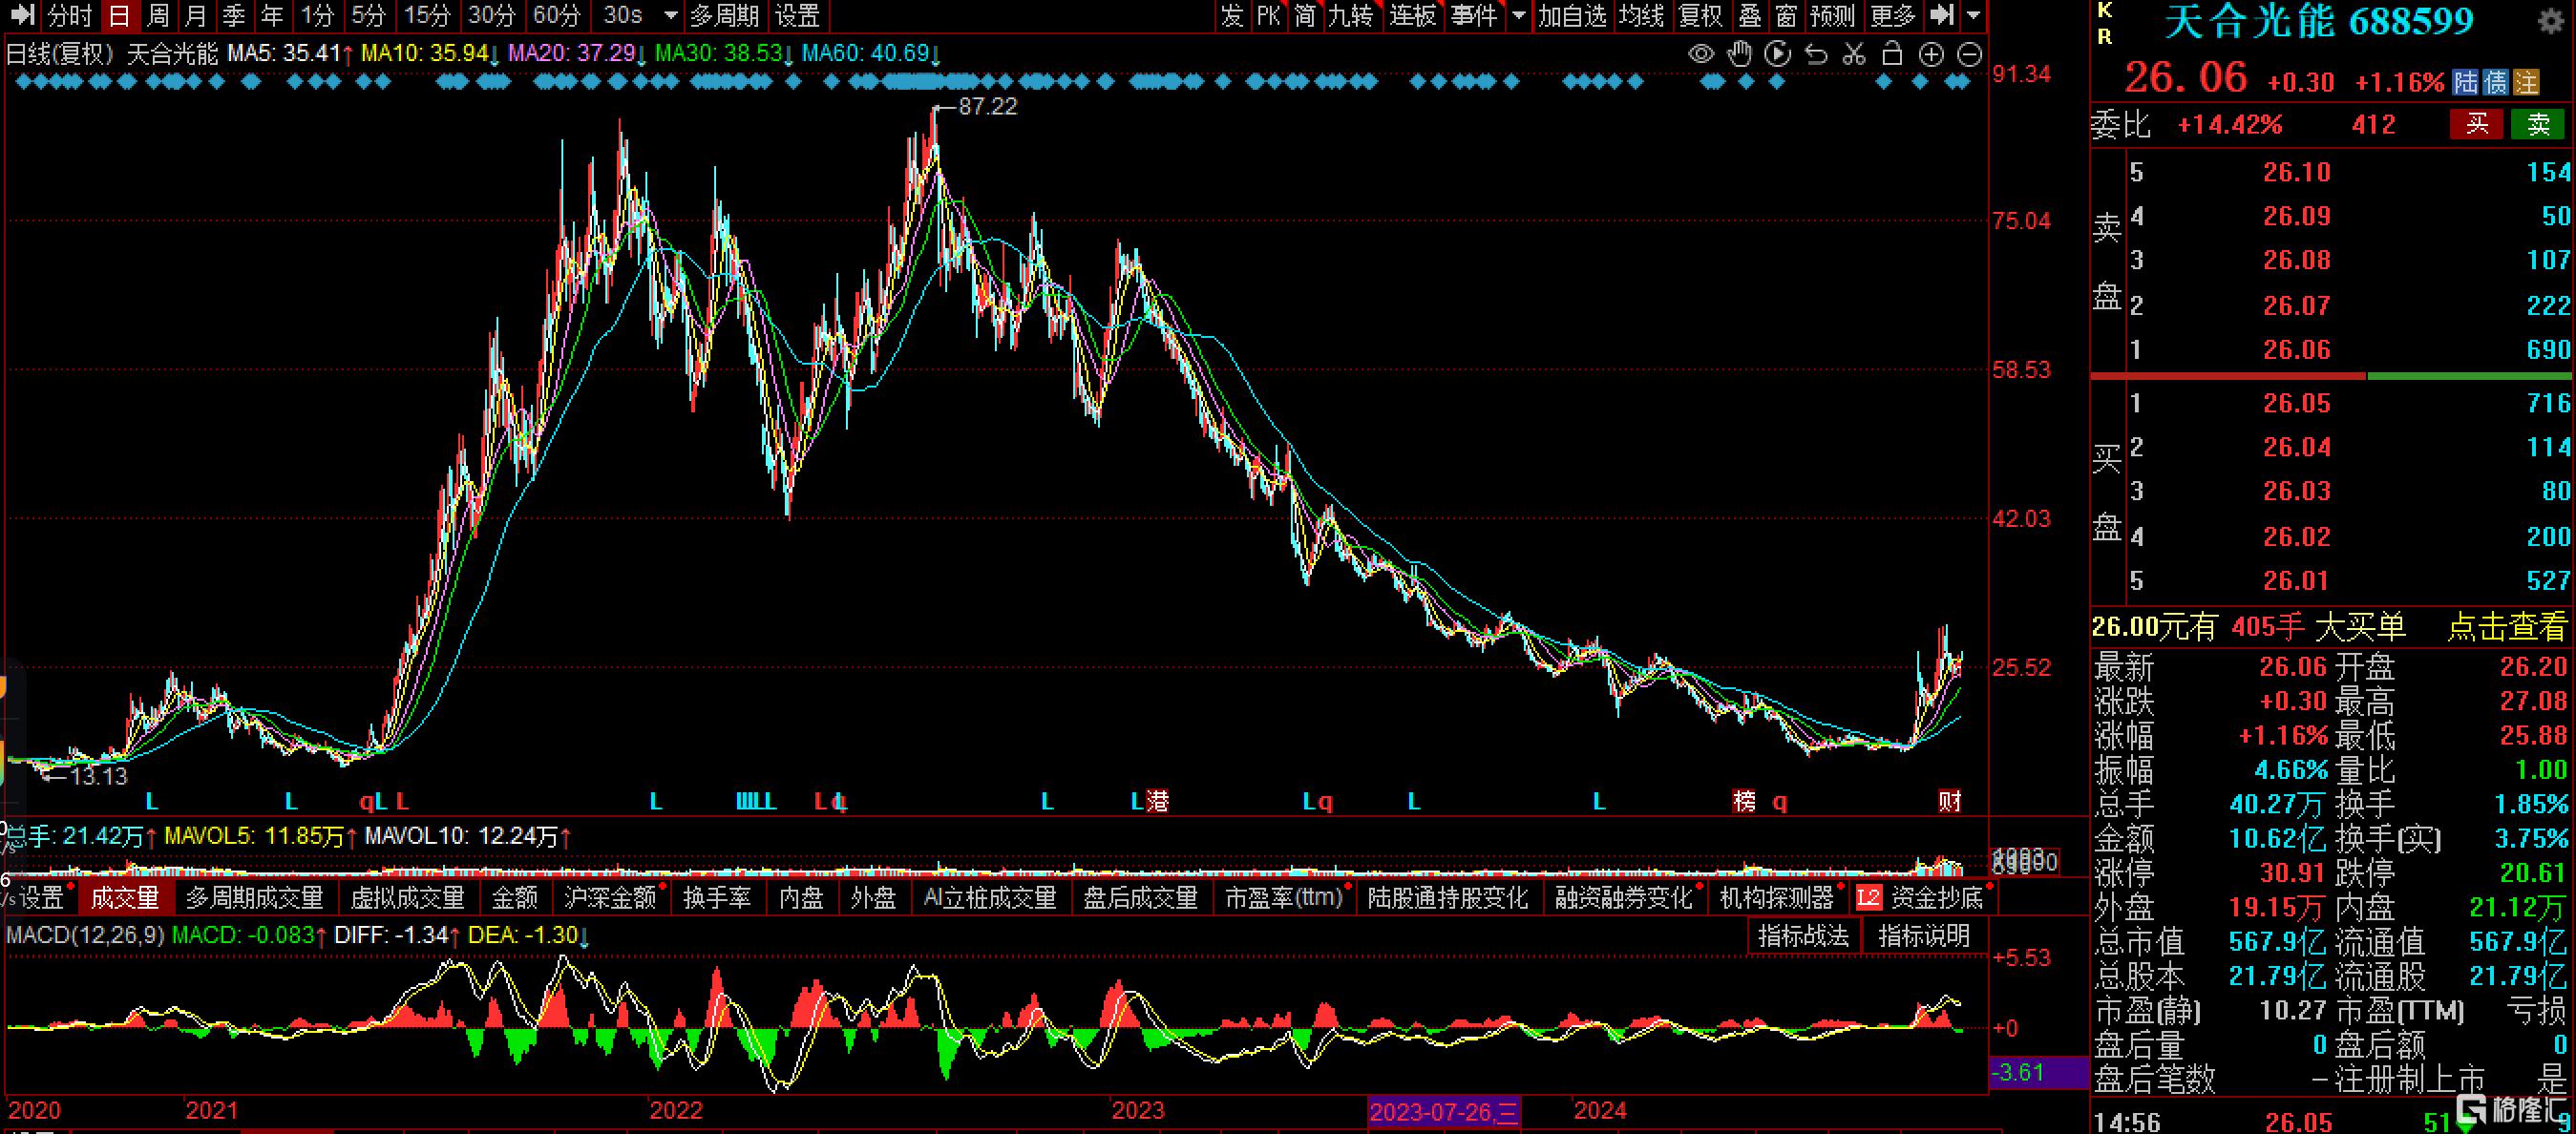Click the 港 marker on chart
This screenshot has height=1134, width=2576.
[x=1157, y=801]
